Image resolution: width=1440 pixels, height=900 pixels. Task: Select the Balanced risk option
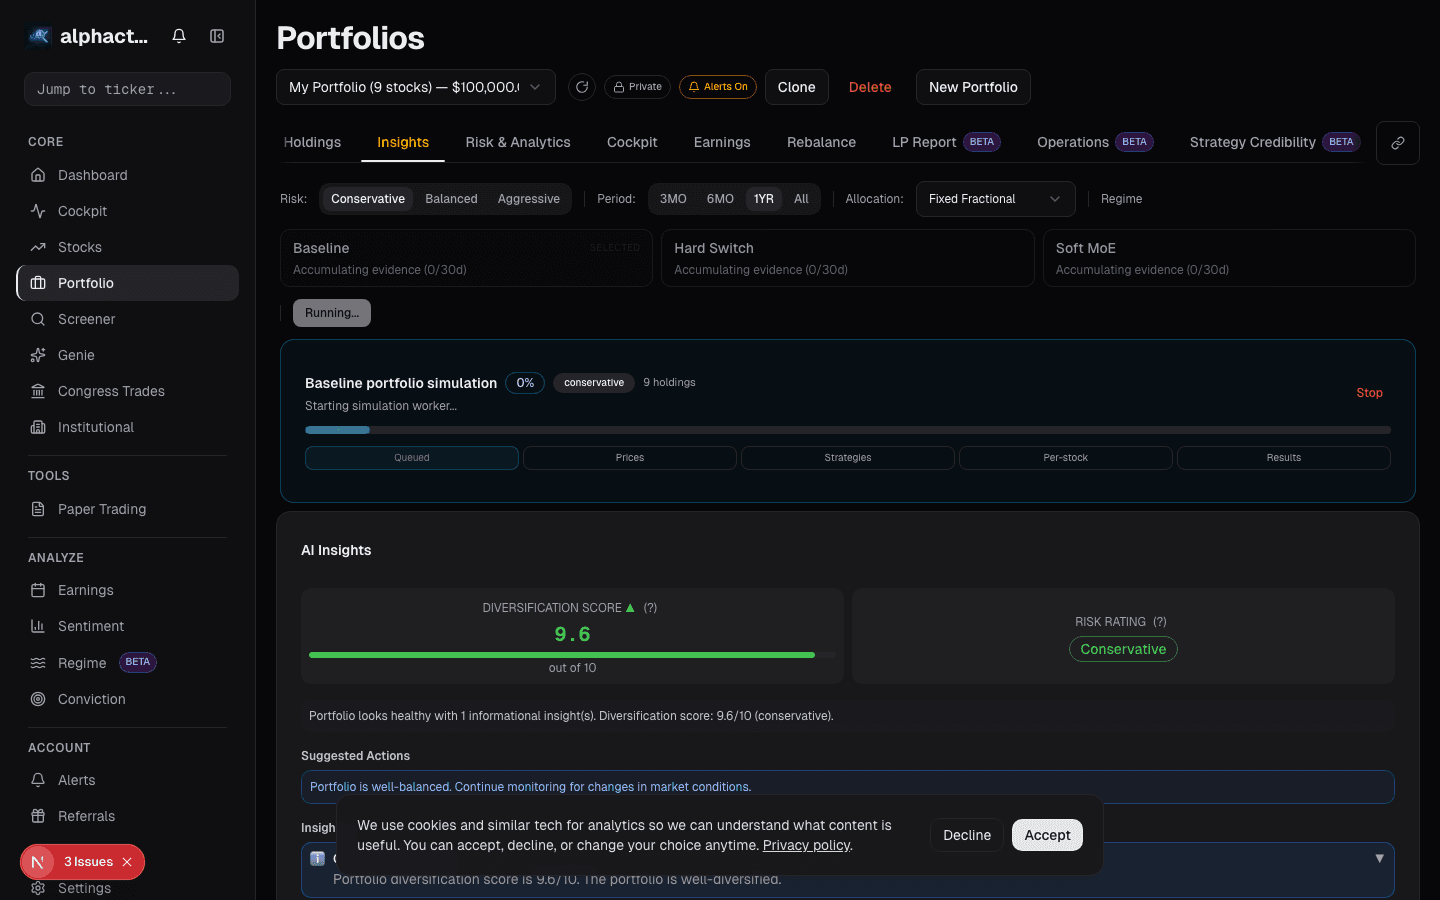point(451,199)
